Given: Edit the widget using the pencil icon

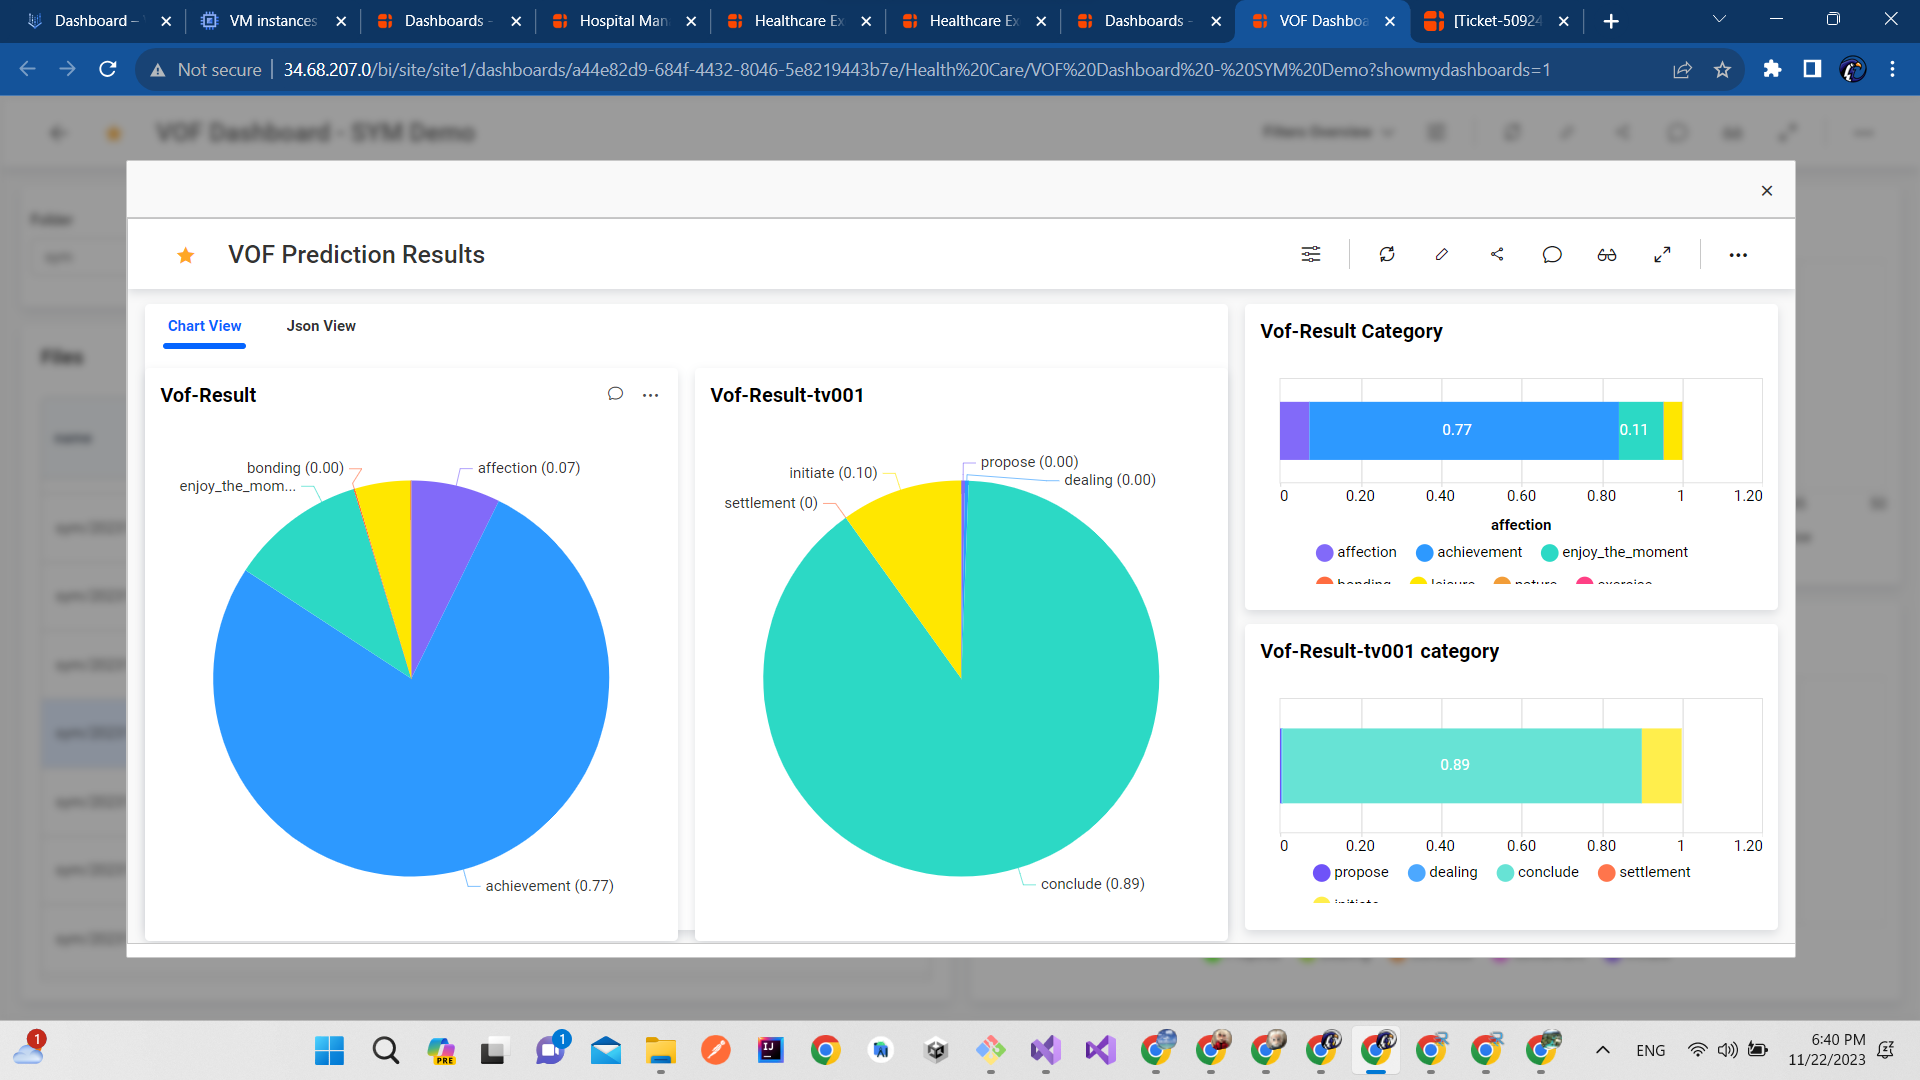Looking at the screenshot, I should pyautogui.click(x=1441, y=254).
